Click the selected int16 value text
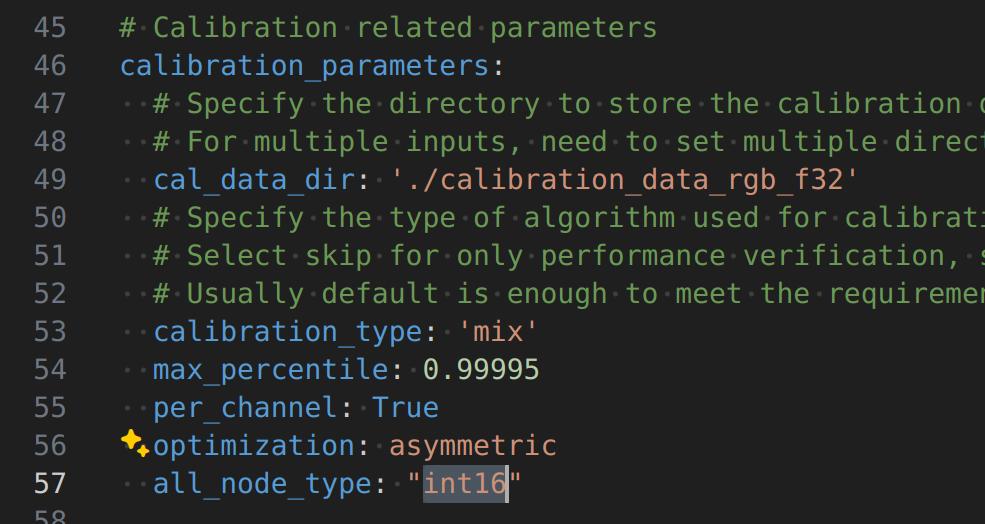The image size is (985, 524). (465, 484)
